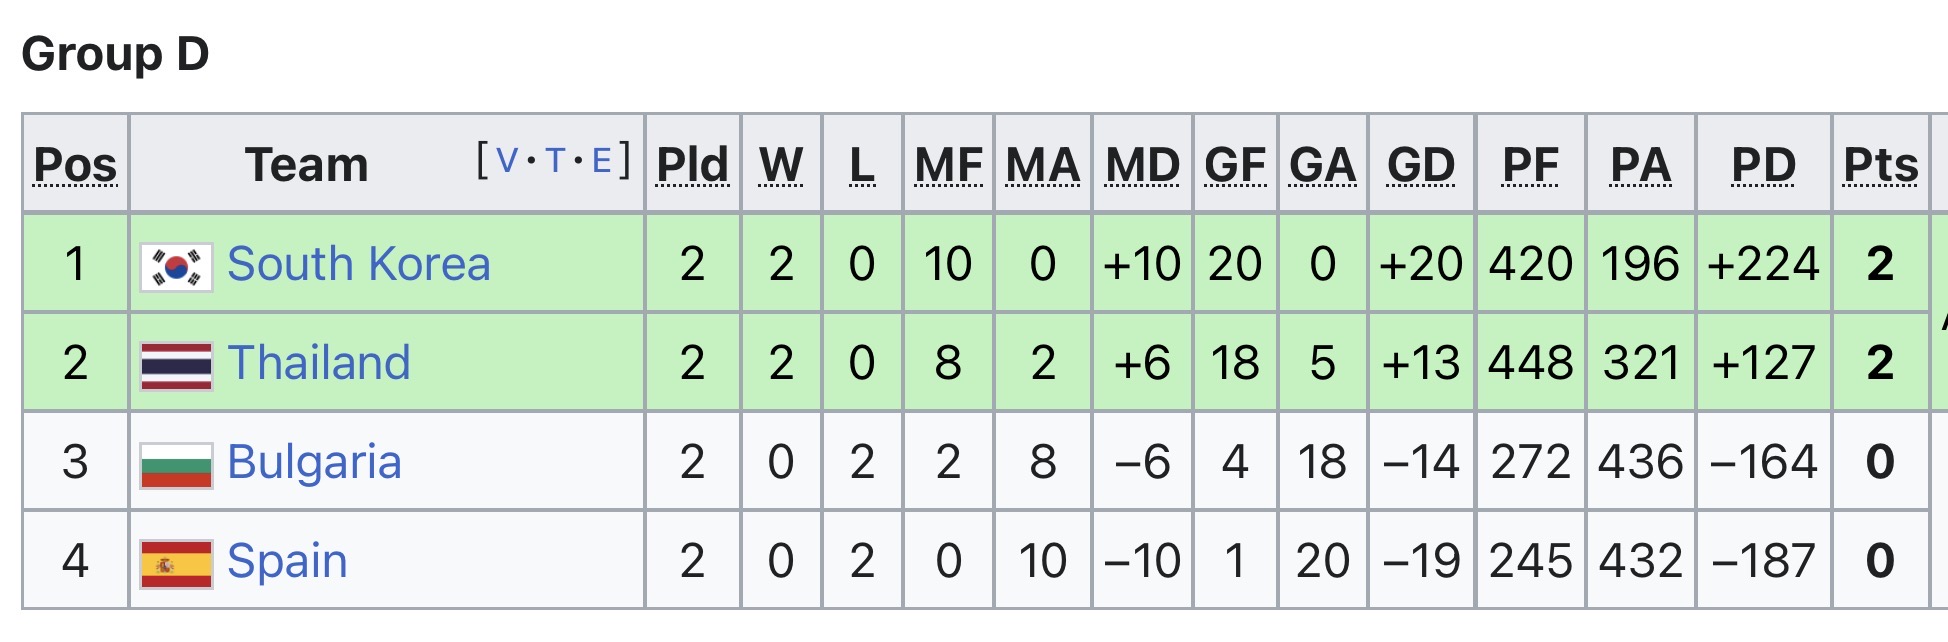The height and width of the screenshot is (642, 1948).
Task: Click the MD column header abbreviation
Action: click(1142, 165)
